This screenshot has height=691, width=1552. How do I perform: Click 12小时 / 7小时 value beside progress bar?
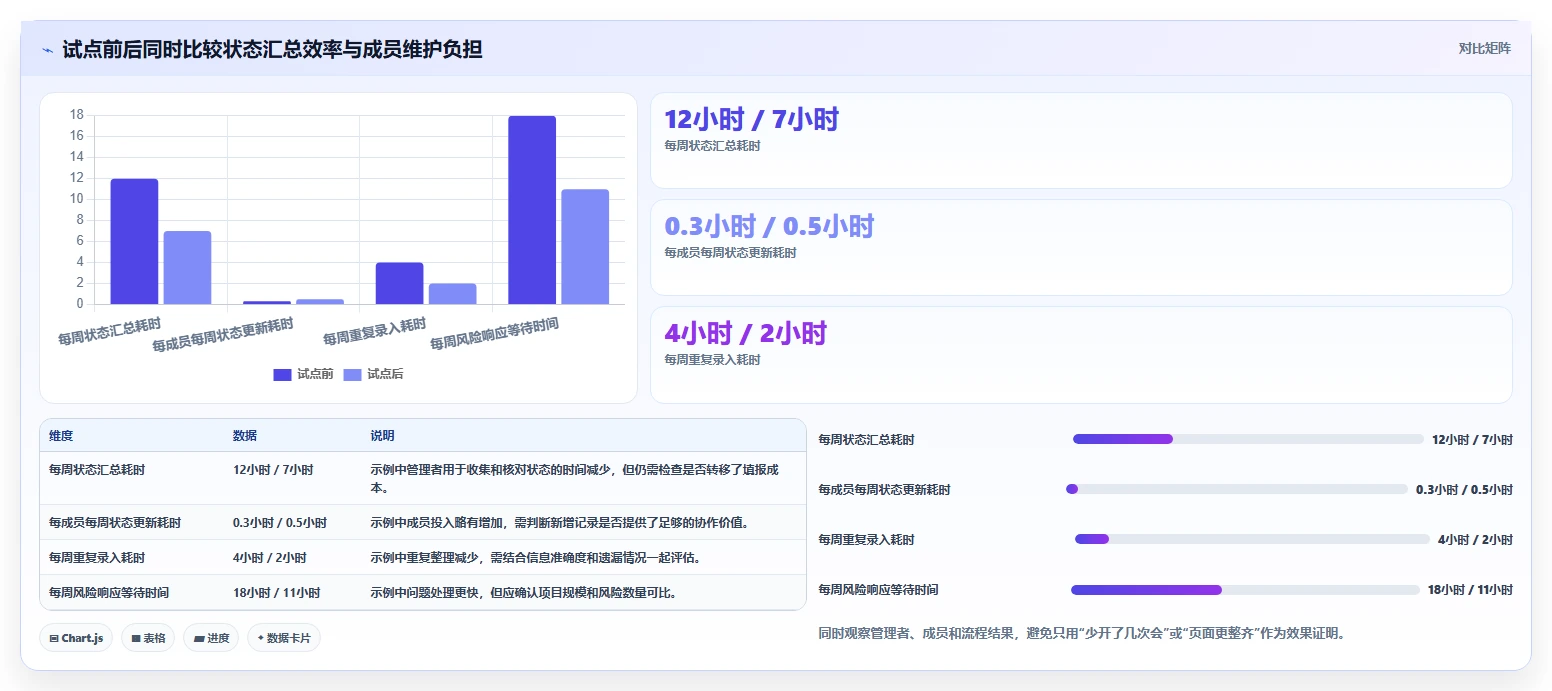[x=1472, y=439]
